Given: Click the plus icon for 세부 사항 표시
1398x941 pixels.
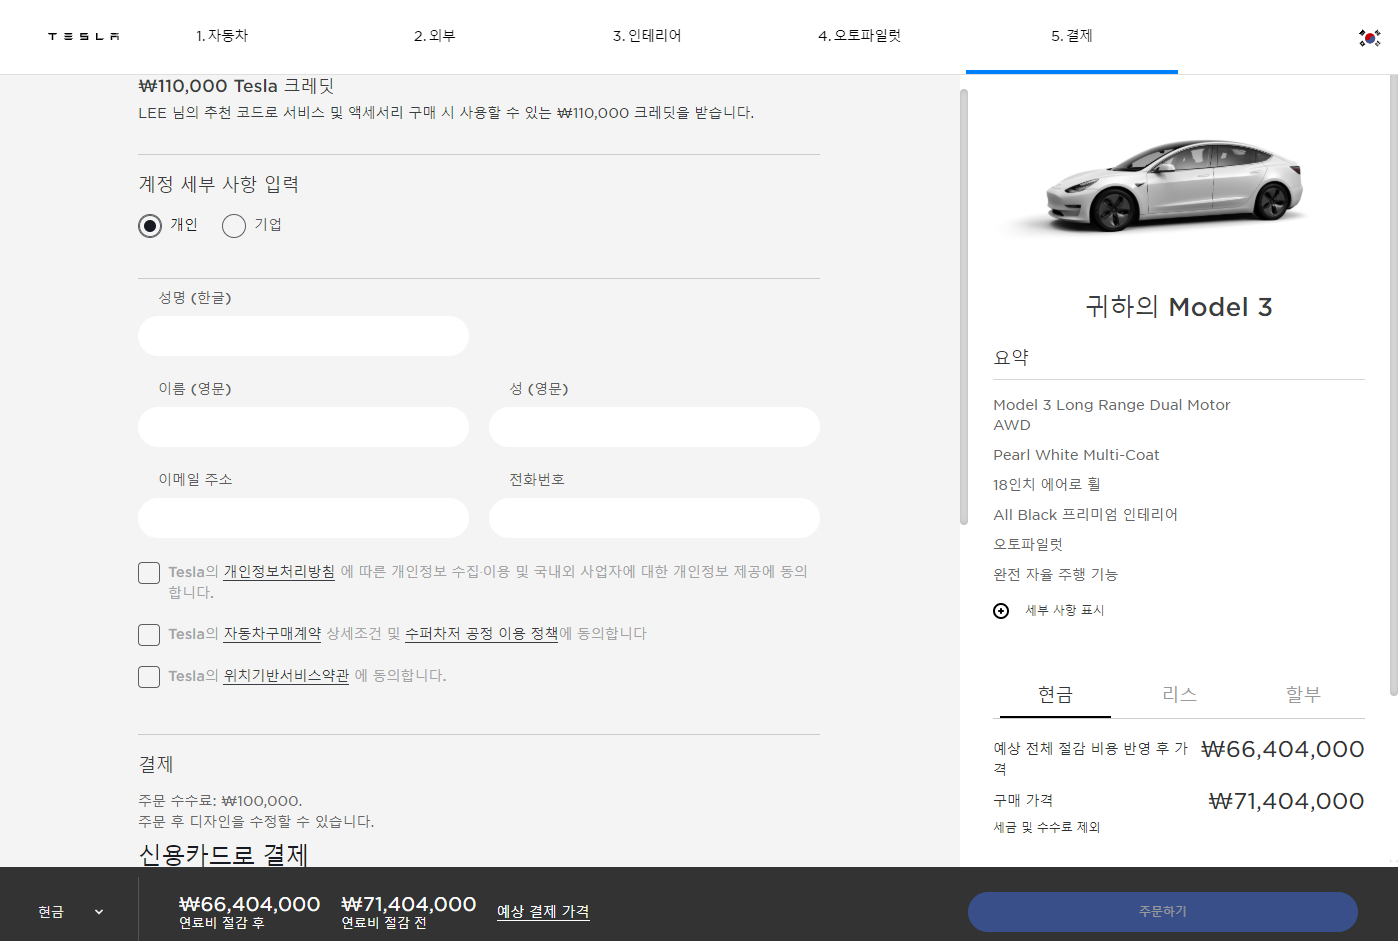Looking at the screenshot, I should (x=1001, y=611).
